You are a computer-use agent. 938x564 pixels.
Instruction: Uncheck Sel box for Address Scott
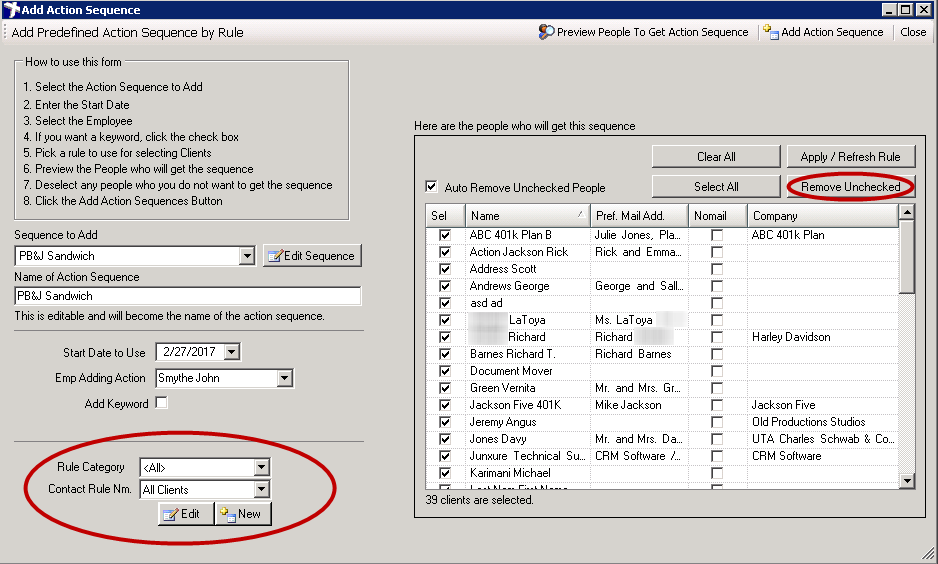point(445,269)
